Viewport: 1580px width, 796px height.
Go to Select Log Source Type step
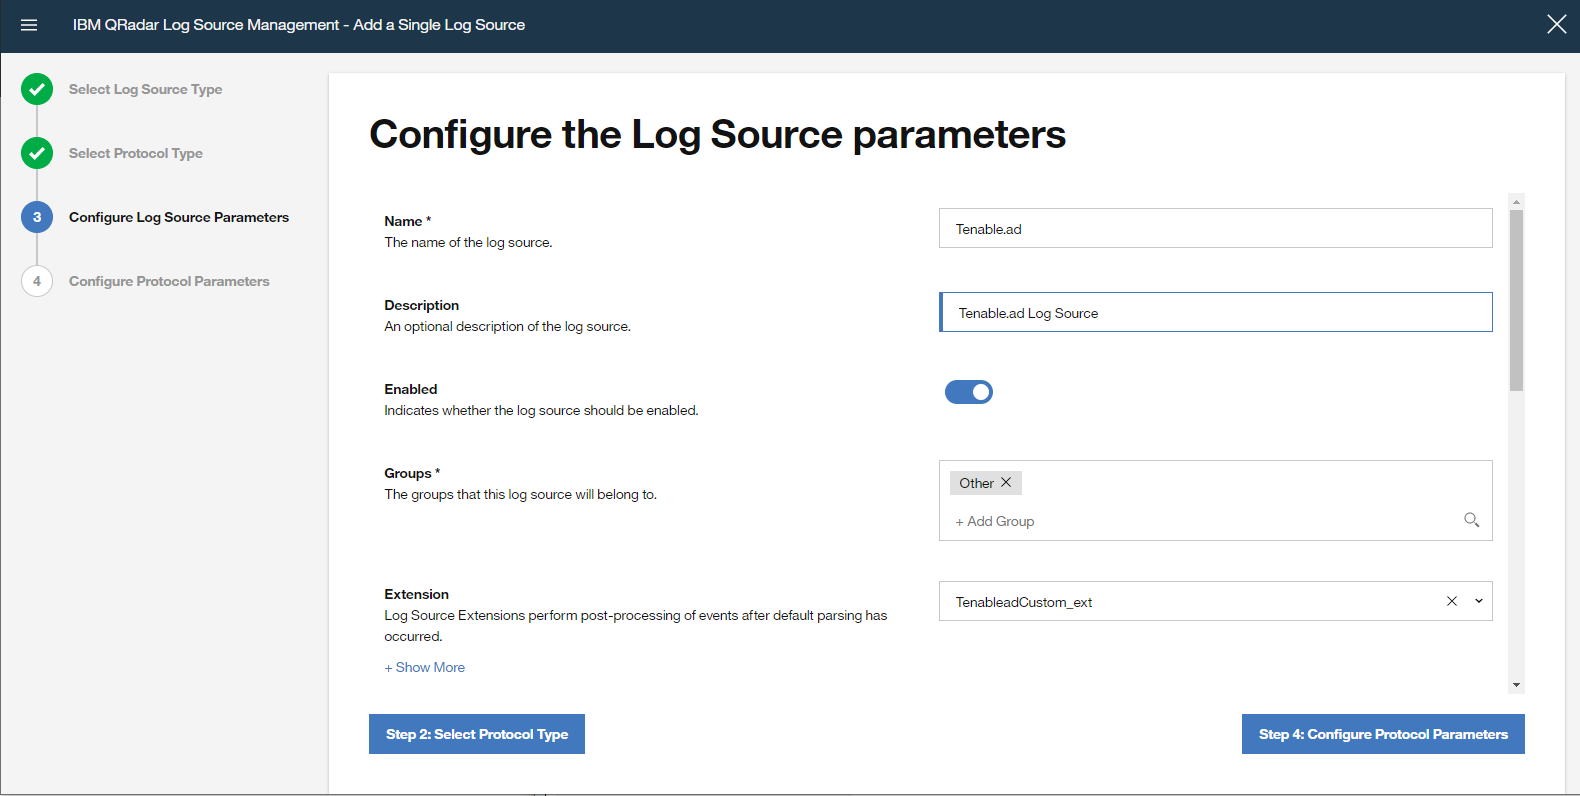(x=145, y=89)
